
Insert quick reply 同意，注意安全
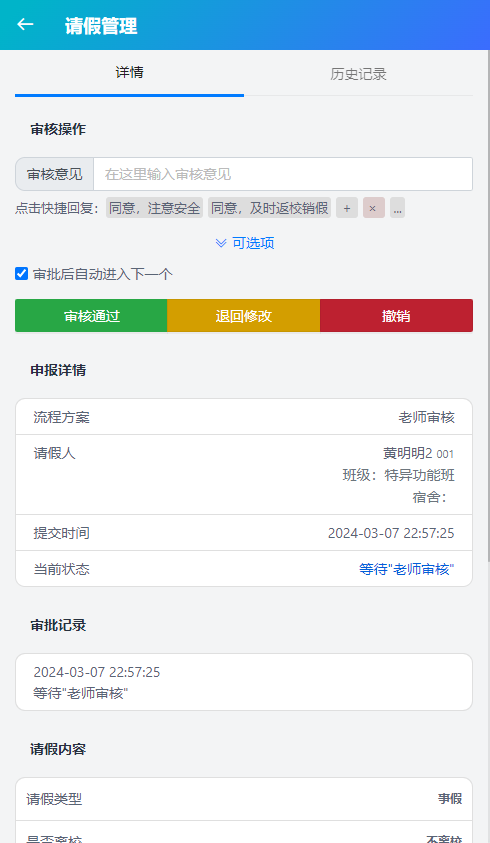pos(154,208)
